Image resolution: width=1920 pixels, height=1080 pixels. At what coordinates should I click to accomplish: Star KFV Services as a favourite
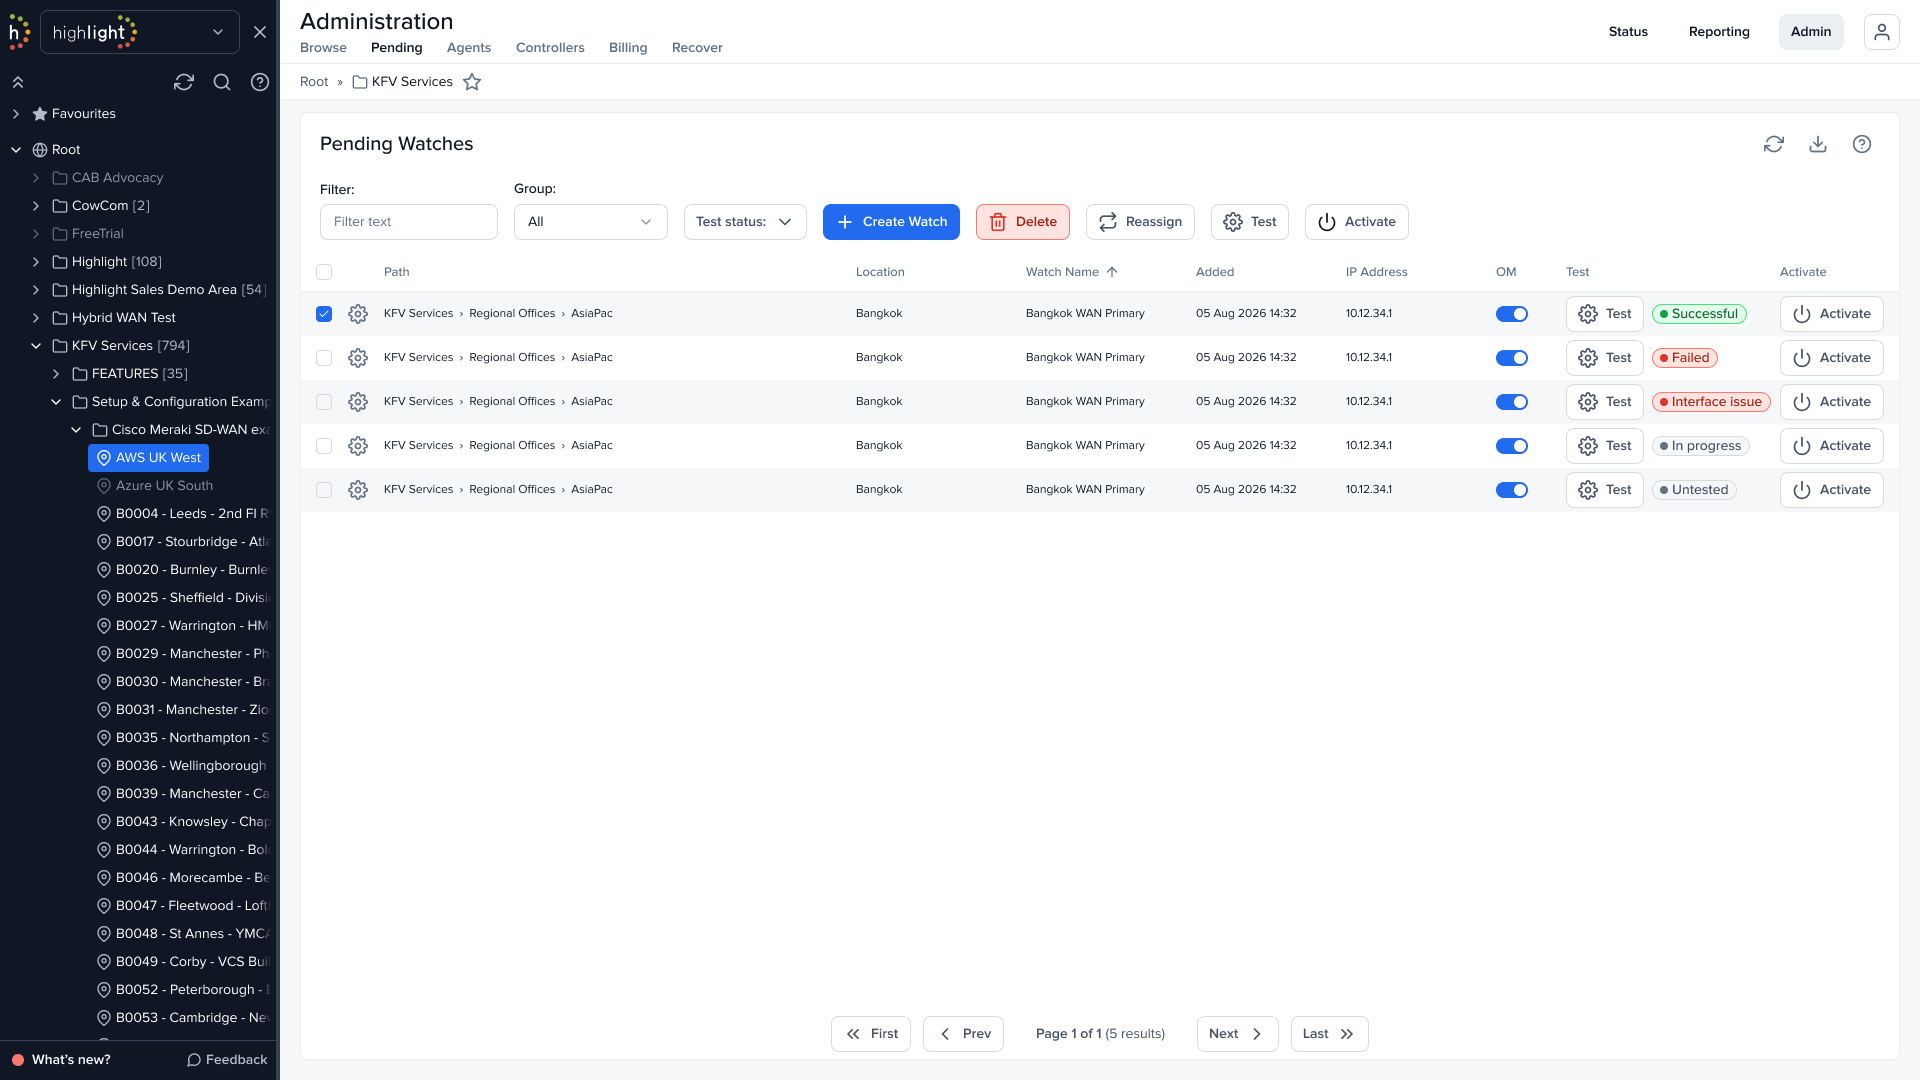coord(472,82)
